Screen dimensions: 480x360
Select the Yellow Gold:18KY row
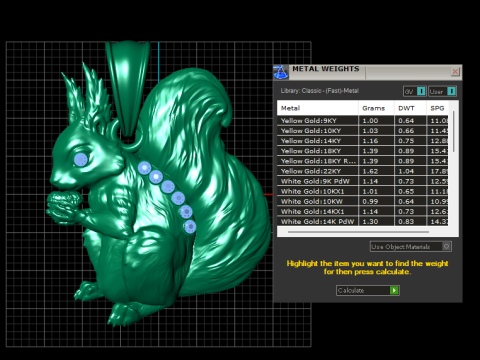[x=363, y=151]
